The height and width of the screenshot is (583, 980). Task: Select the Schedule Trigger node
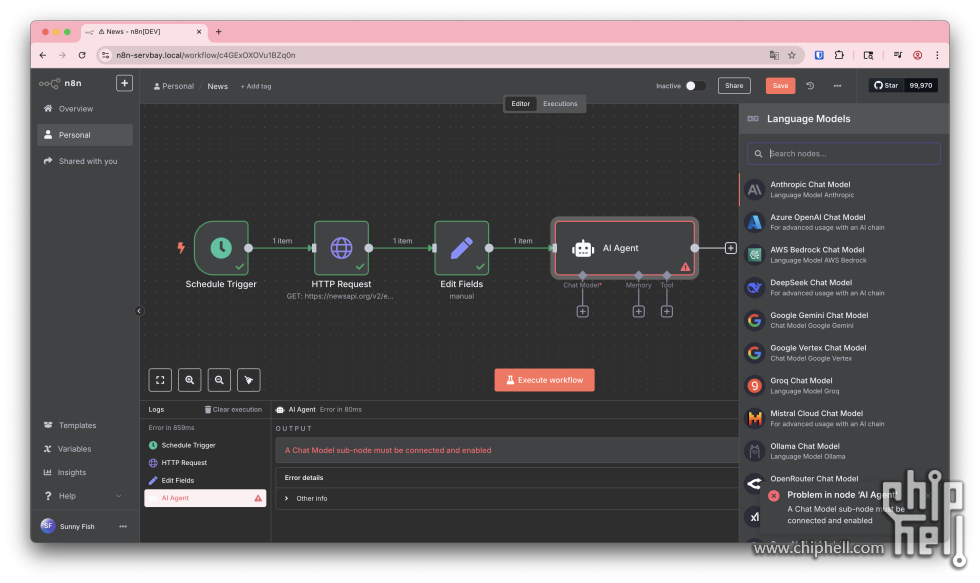click(221, 248)
